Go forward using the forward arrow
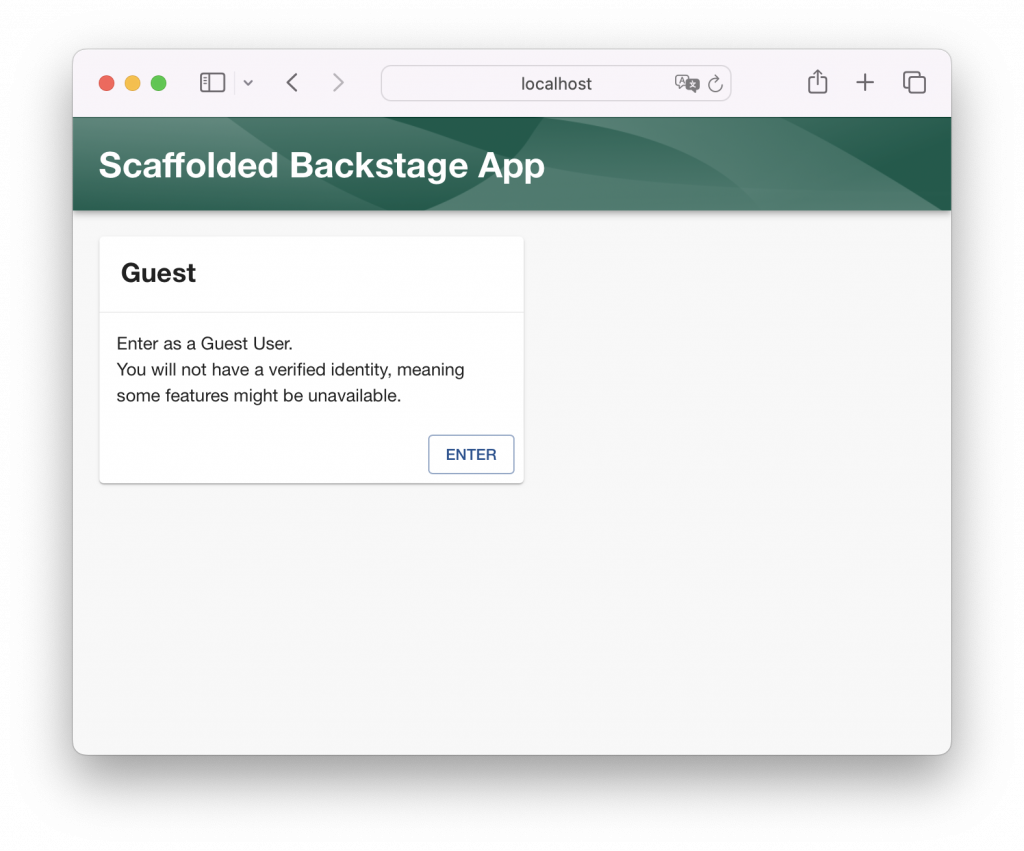Image resolution: width=1024 pixels, height=851 pixels. [x=338, y=83]
